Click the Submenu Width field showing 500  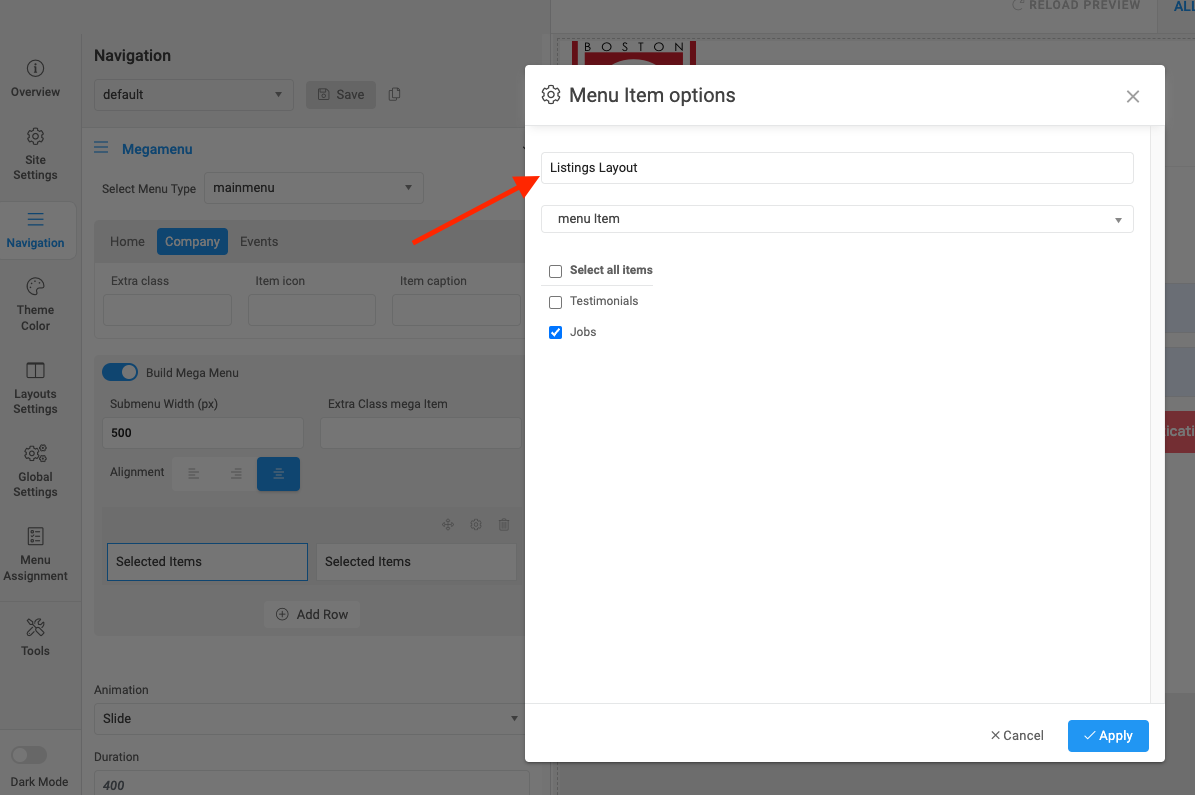tap(203, 433)
